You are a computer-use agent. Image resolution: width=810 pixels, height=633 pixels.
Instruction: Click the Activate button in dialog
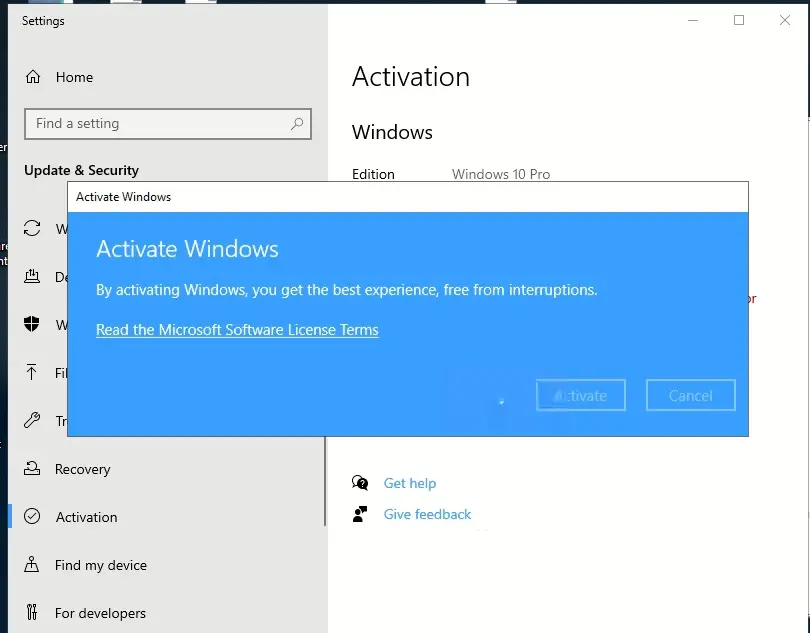point(581,395)
